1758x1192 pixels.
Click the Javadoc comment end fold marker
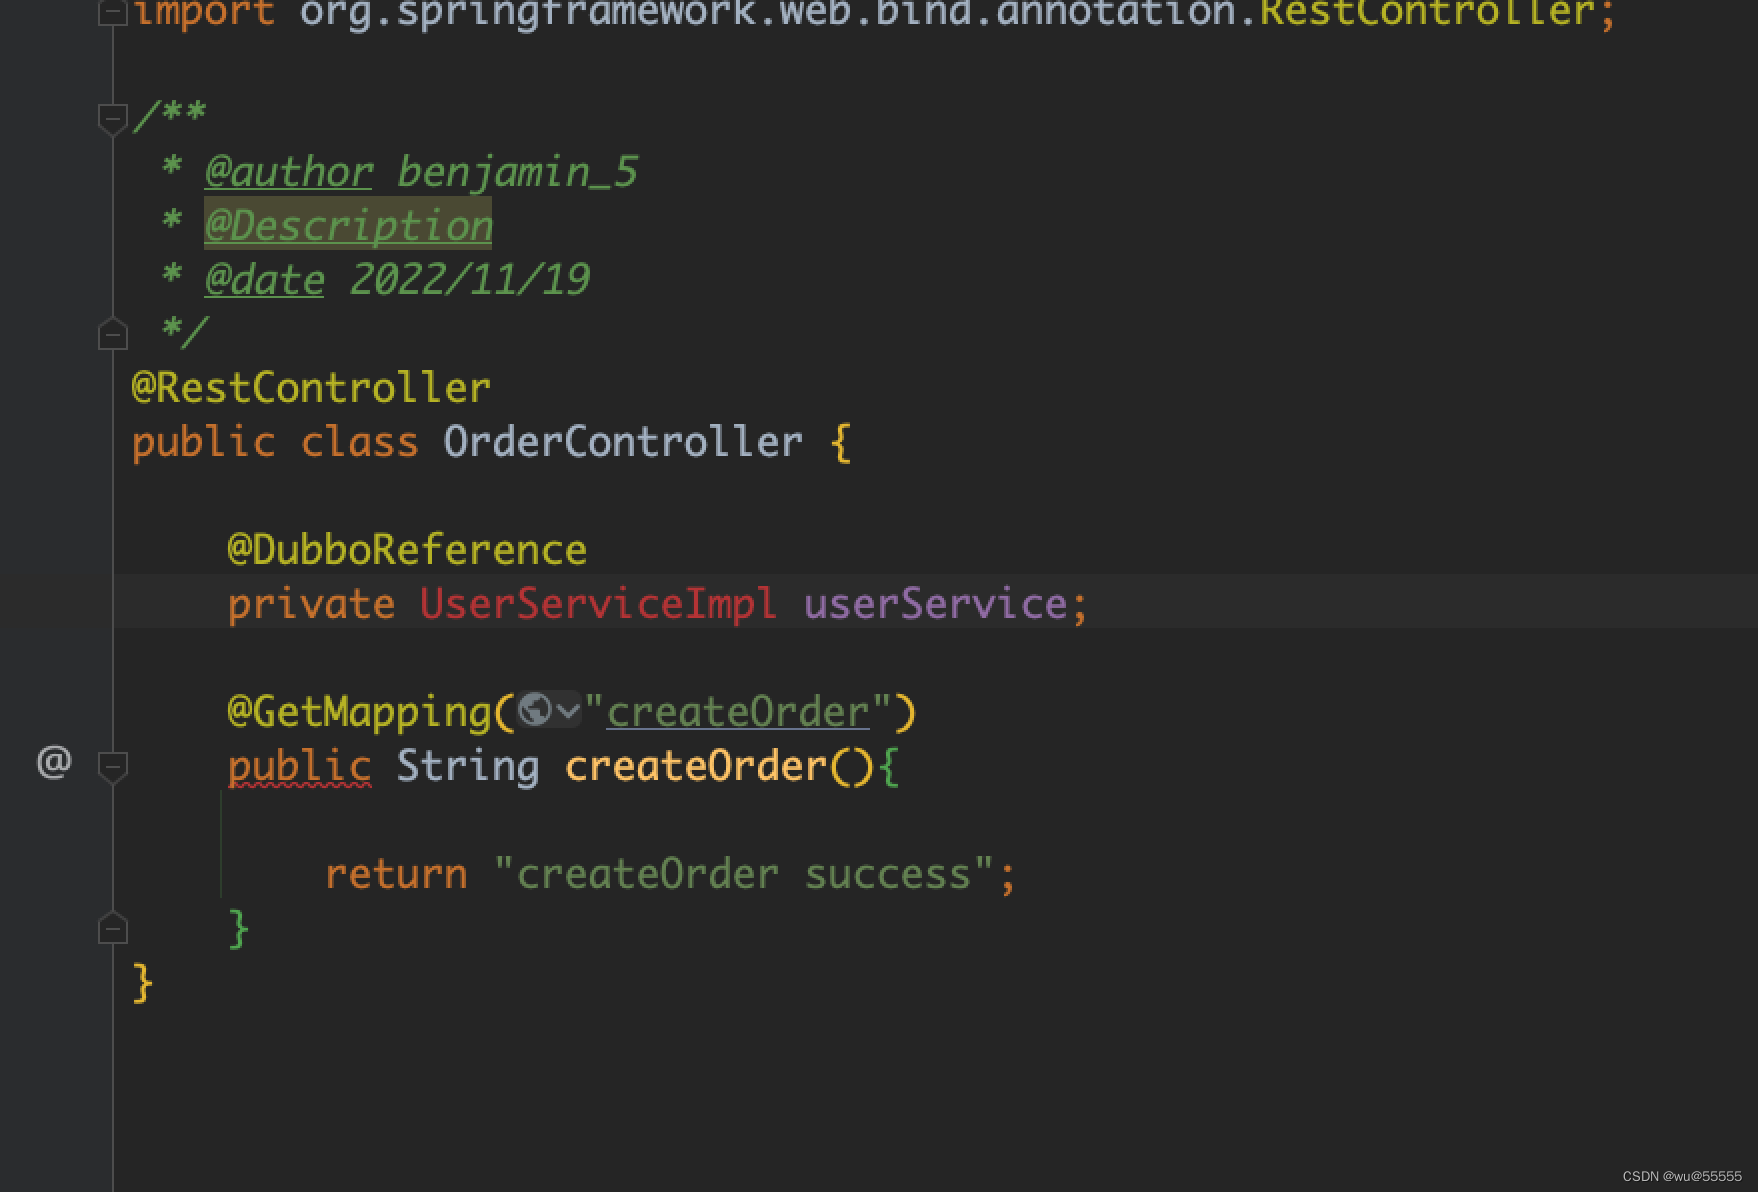click(113, 333)
